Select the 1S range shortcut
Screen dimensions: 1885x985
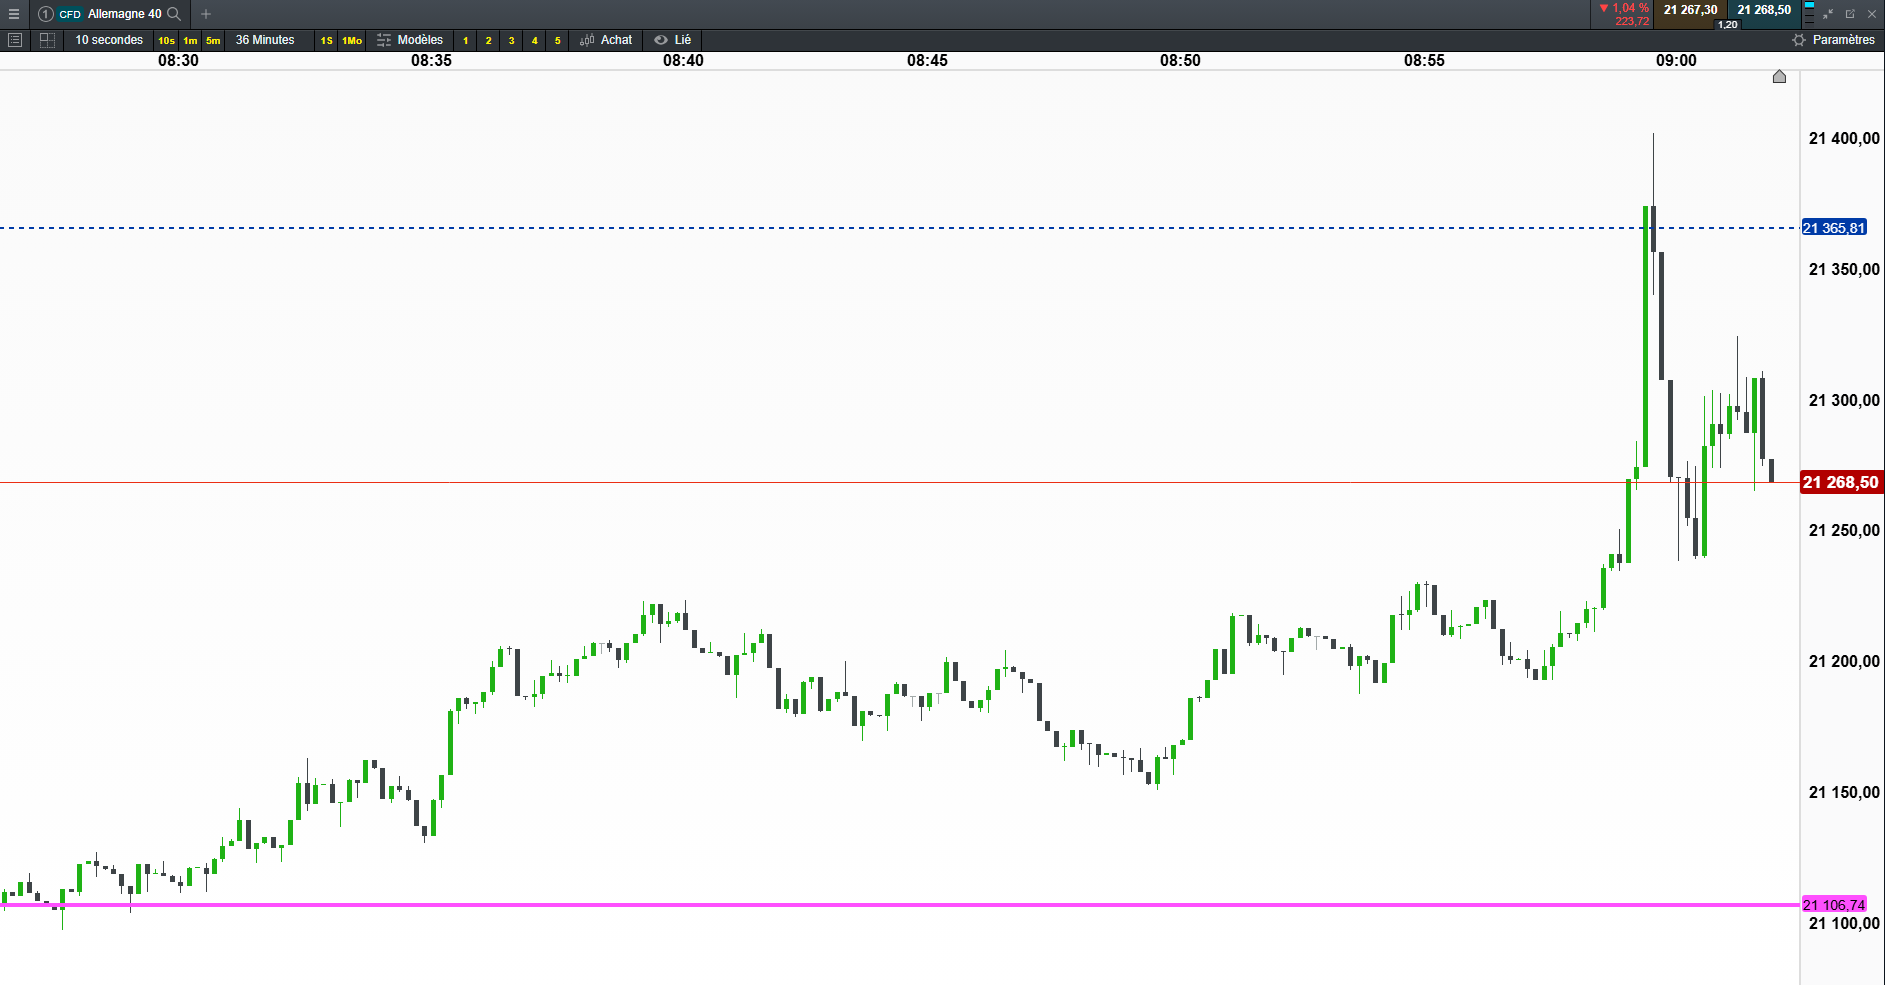327,41
